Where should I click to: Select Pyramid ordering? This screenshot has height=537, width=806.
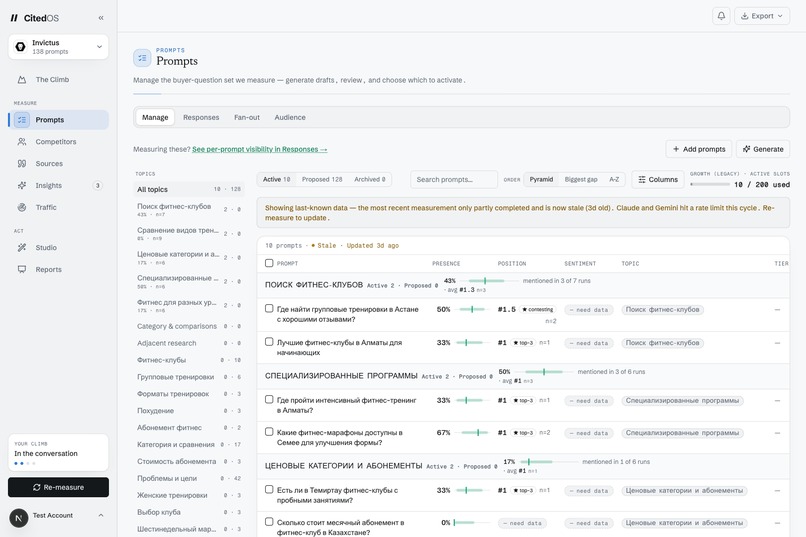(541, 179)
